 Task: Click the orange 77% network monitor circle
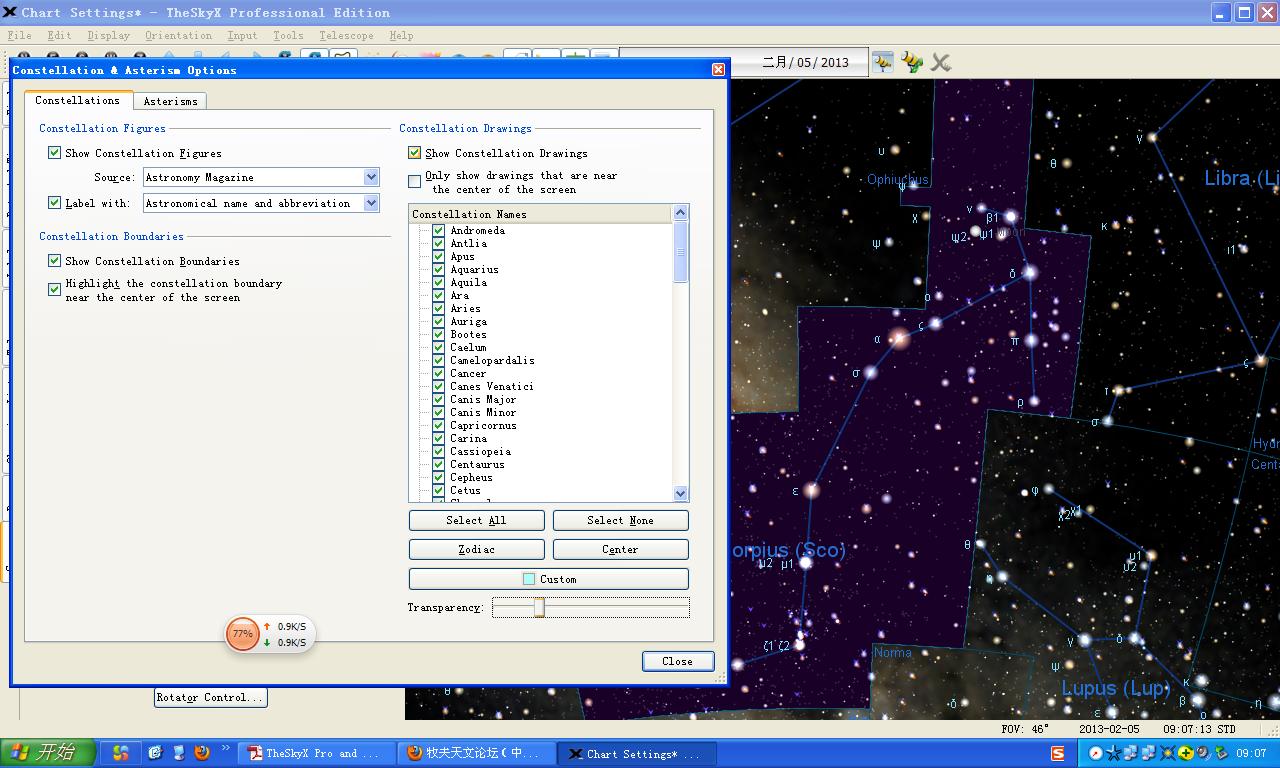coord(242,634)
